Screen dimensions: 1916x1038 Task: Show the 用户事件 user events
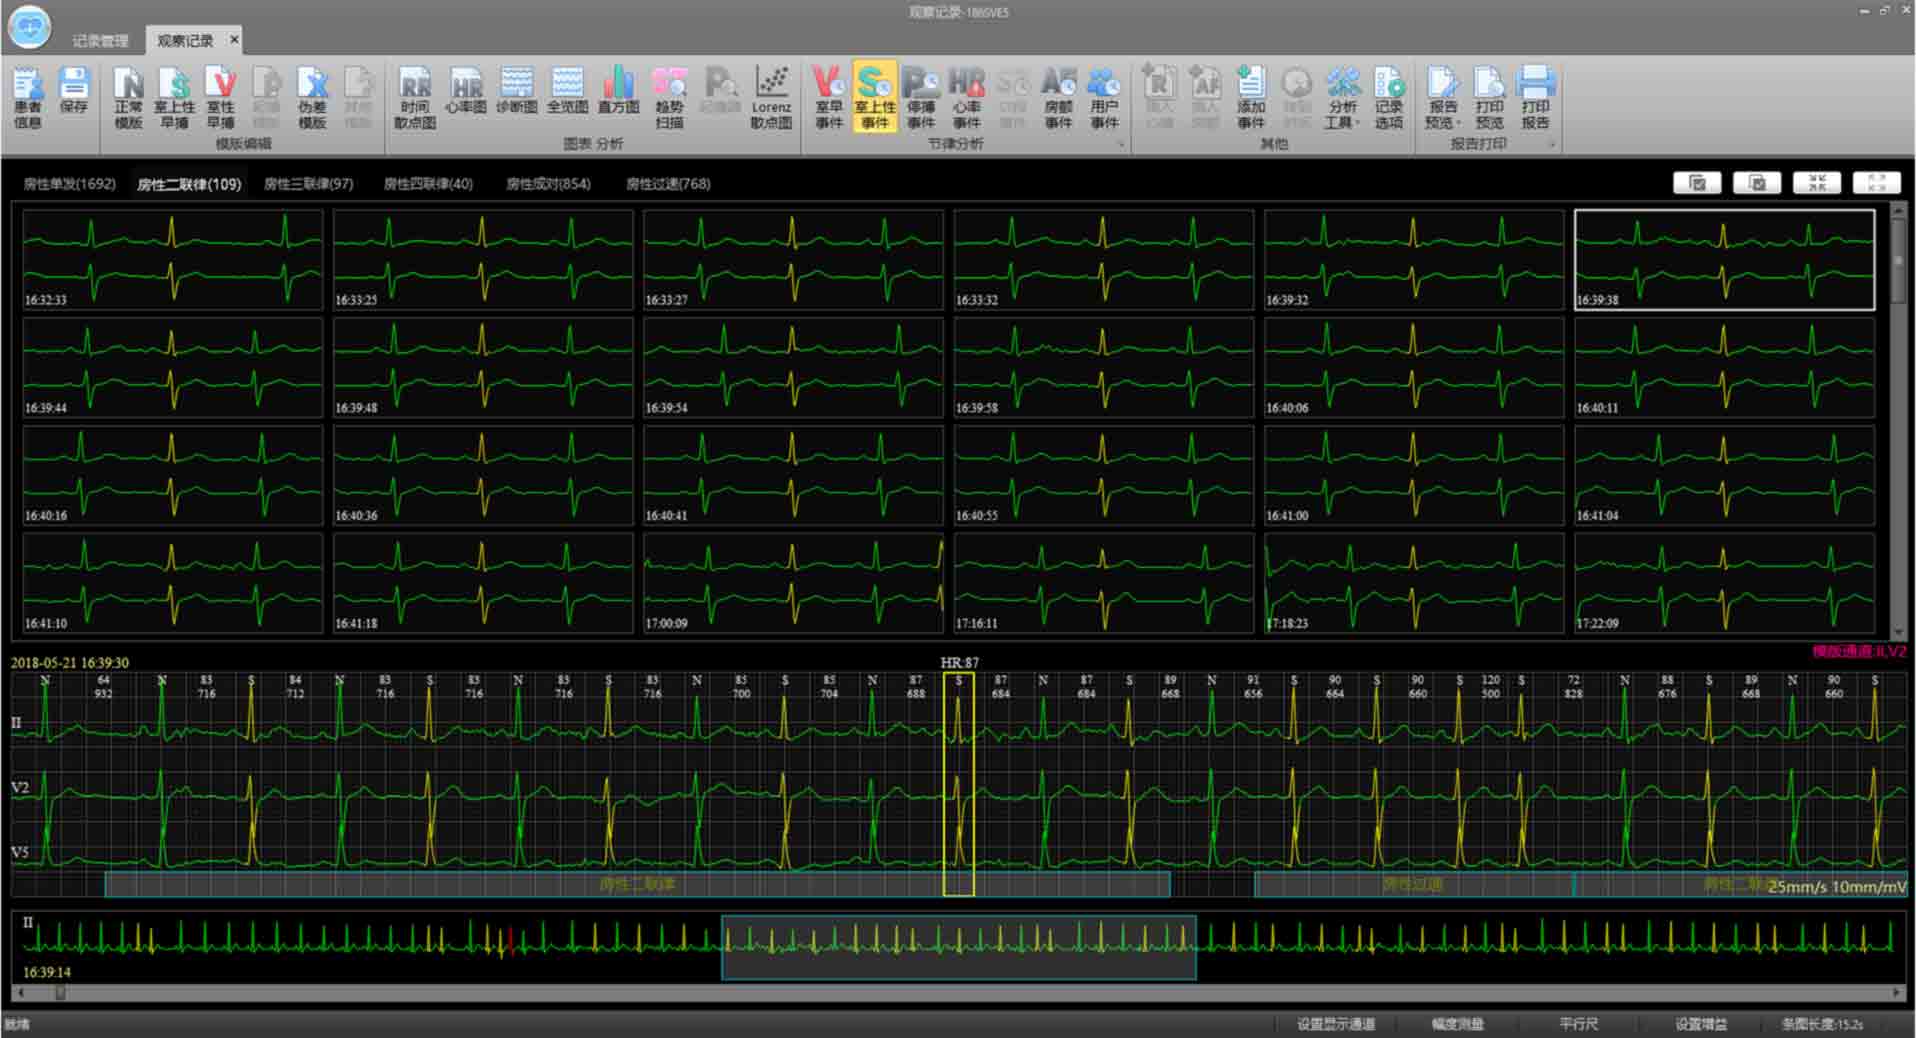(x=1104, y=97)
